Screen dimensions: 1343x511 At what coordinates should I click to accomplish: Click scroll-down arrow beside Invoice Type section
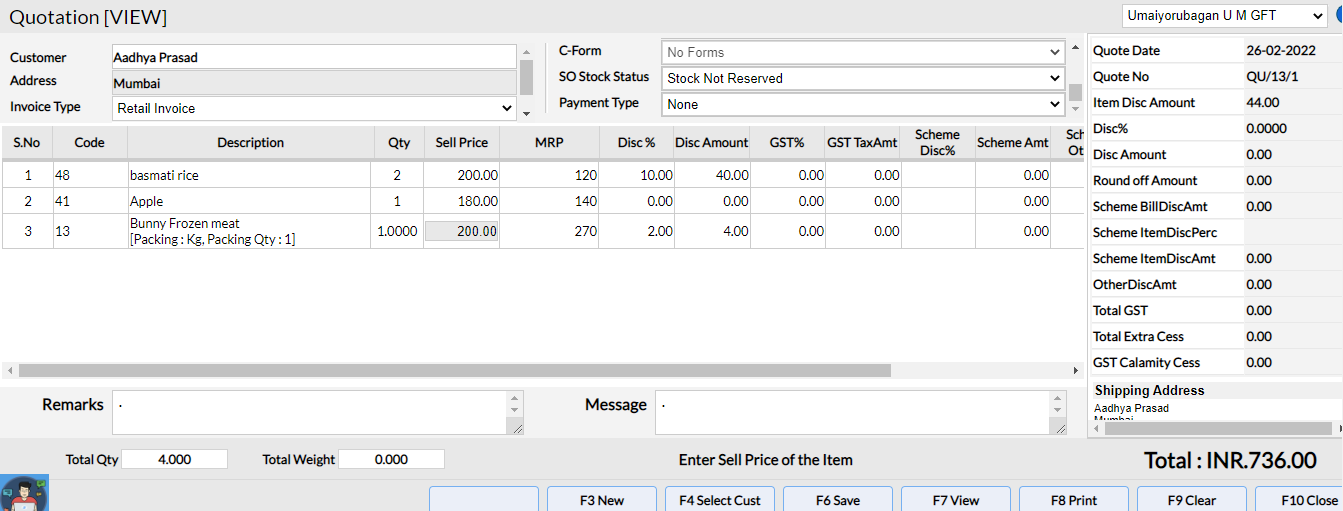527,113
